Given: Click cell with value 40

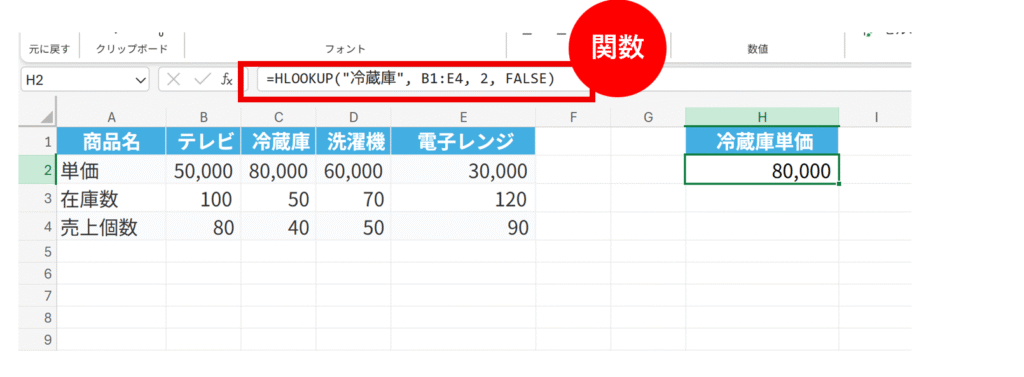Looking at the screenshot, I should [x=278, y=227].
